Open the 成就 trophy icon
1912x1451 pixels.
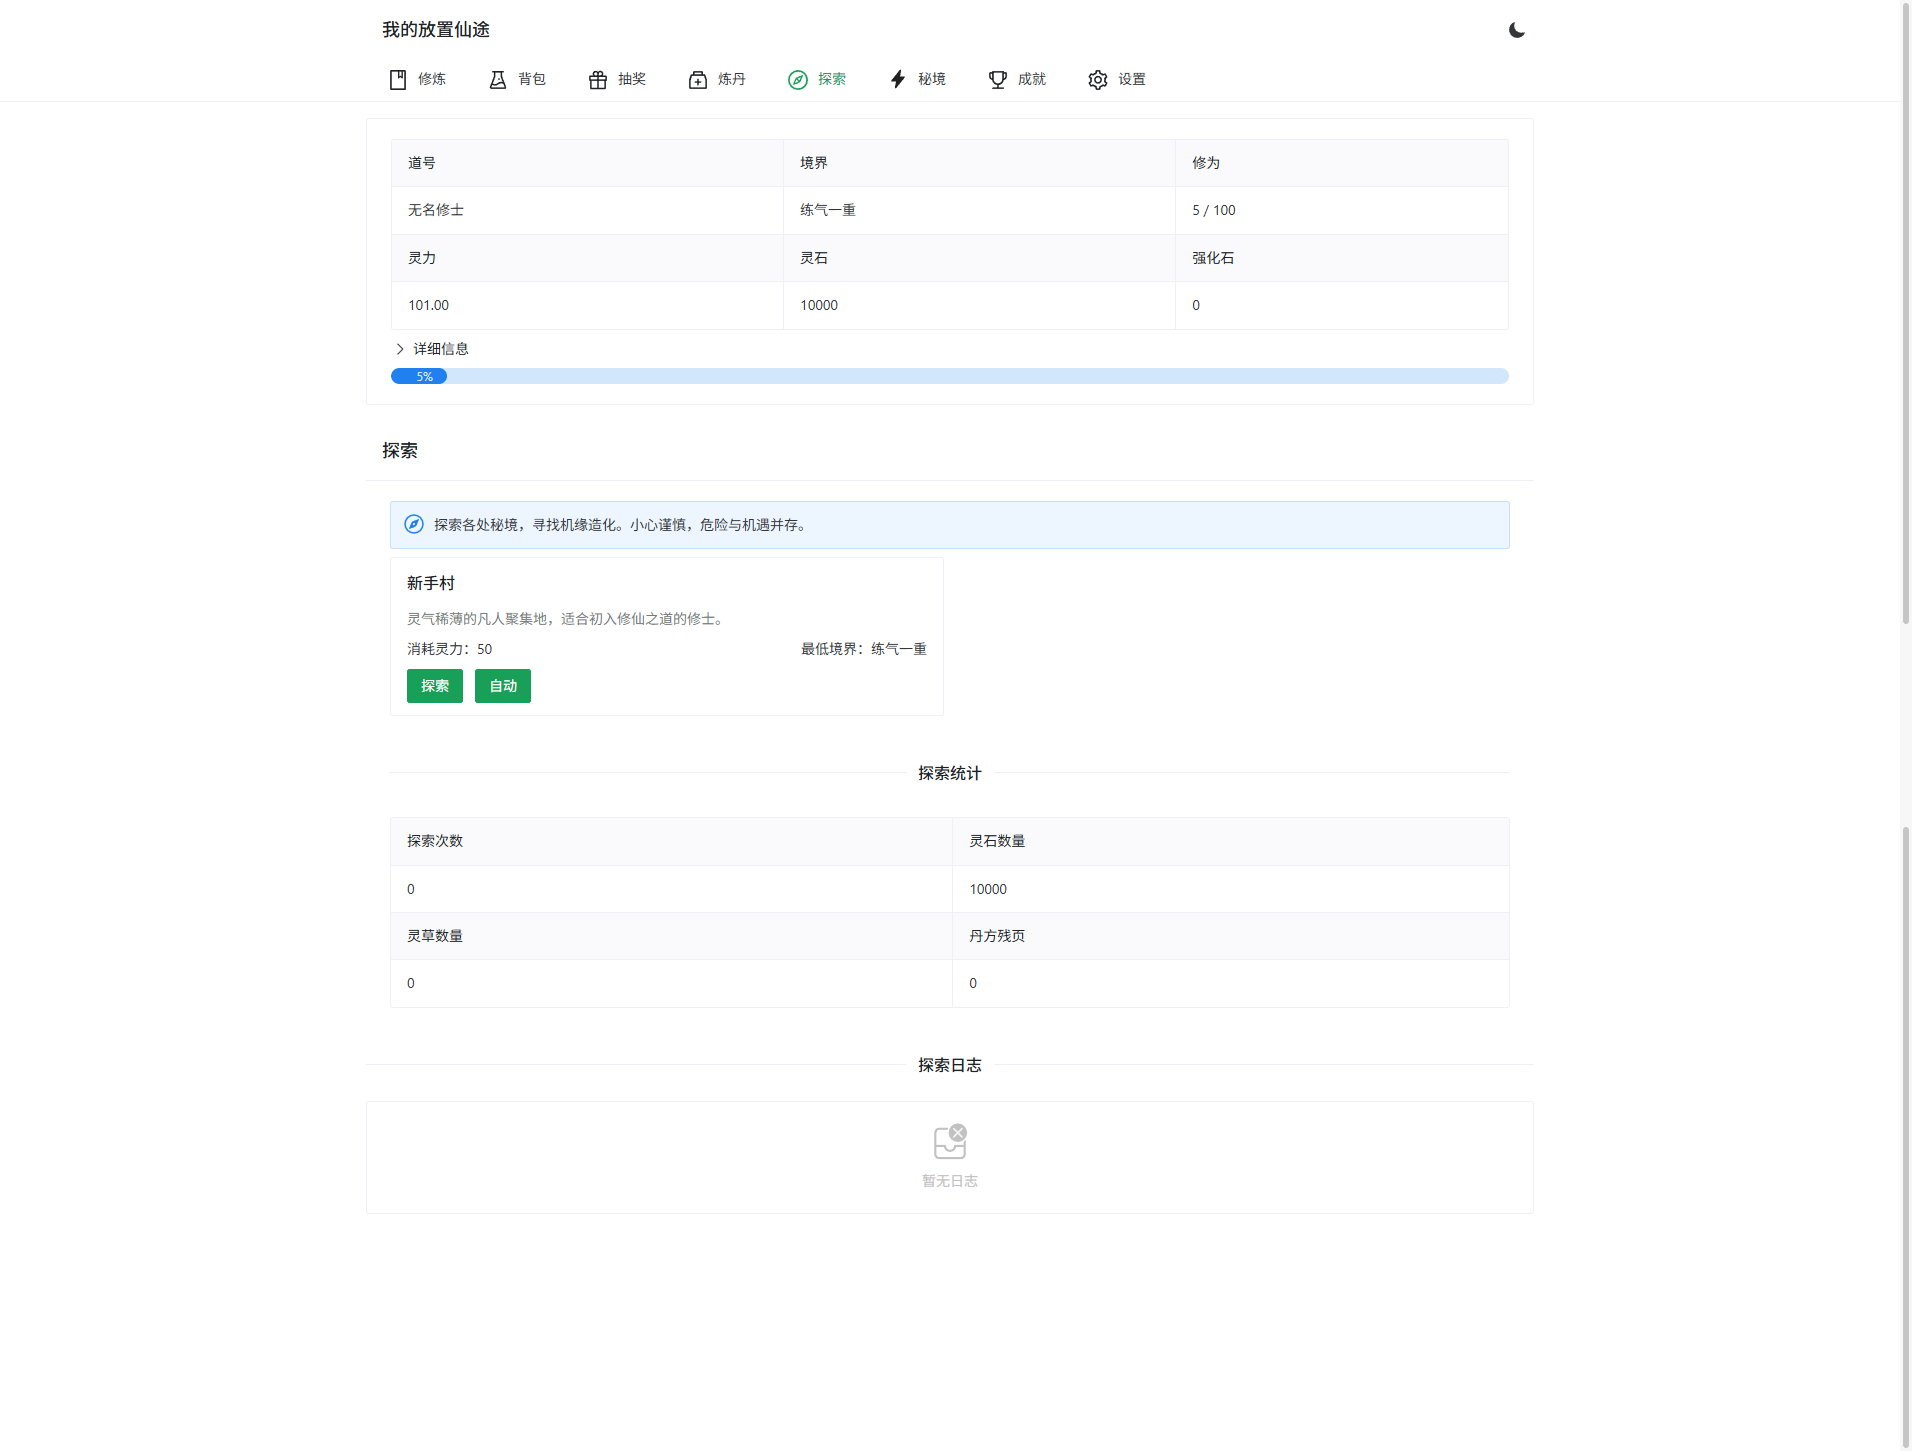pyautogui.click(x=996, y=79)
